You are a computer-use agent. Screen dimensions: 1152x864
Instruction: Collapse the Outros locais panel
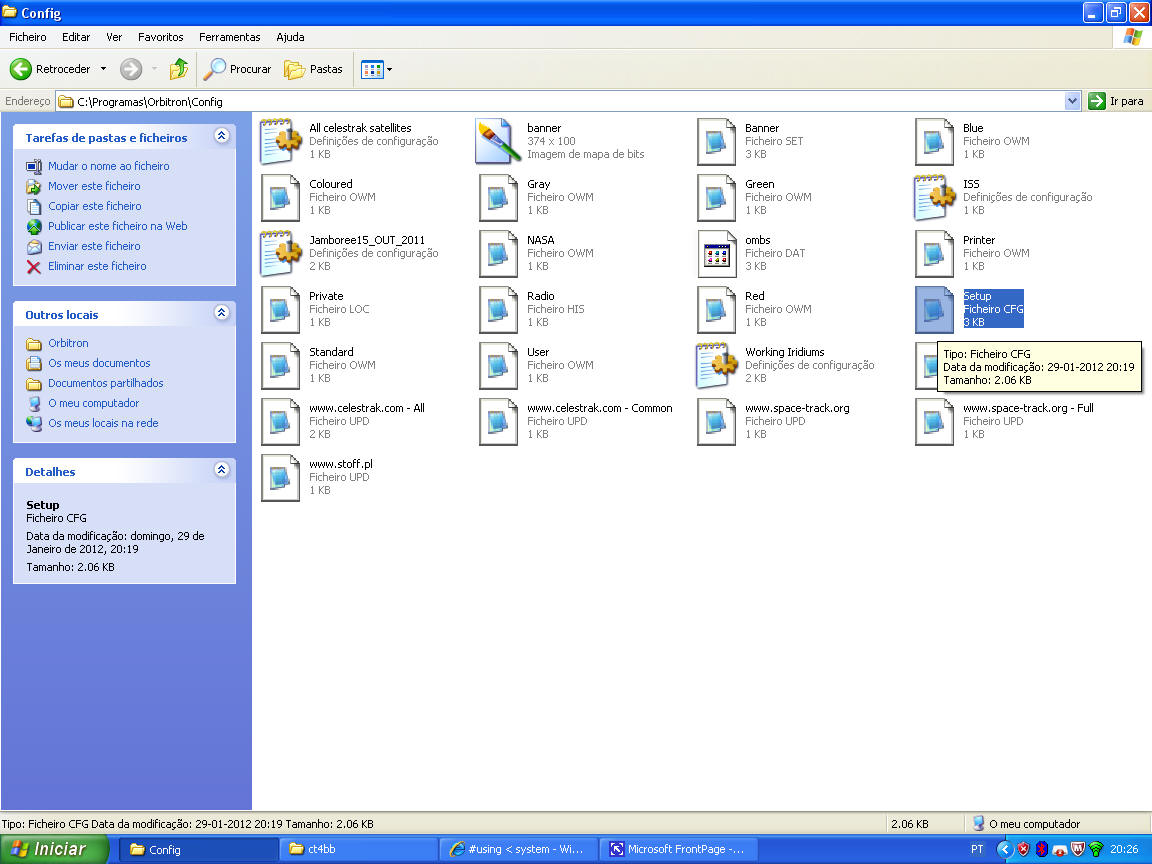(x=221, y=313)
